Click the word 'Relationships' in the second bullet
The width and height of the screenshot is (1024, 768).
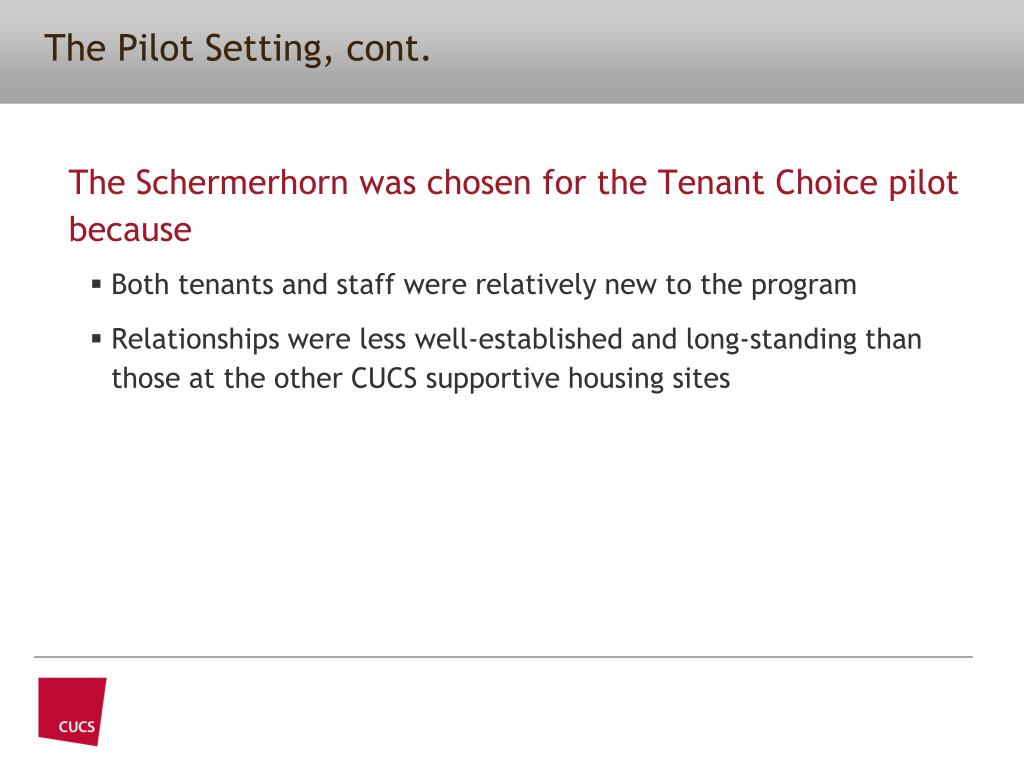[x=195, y=340]
